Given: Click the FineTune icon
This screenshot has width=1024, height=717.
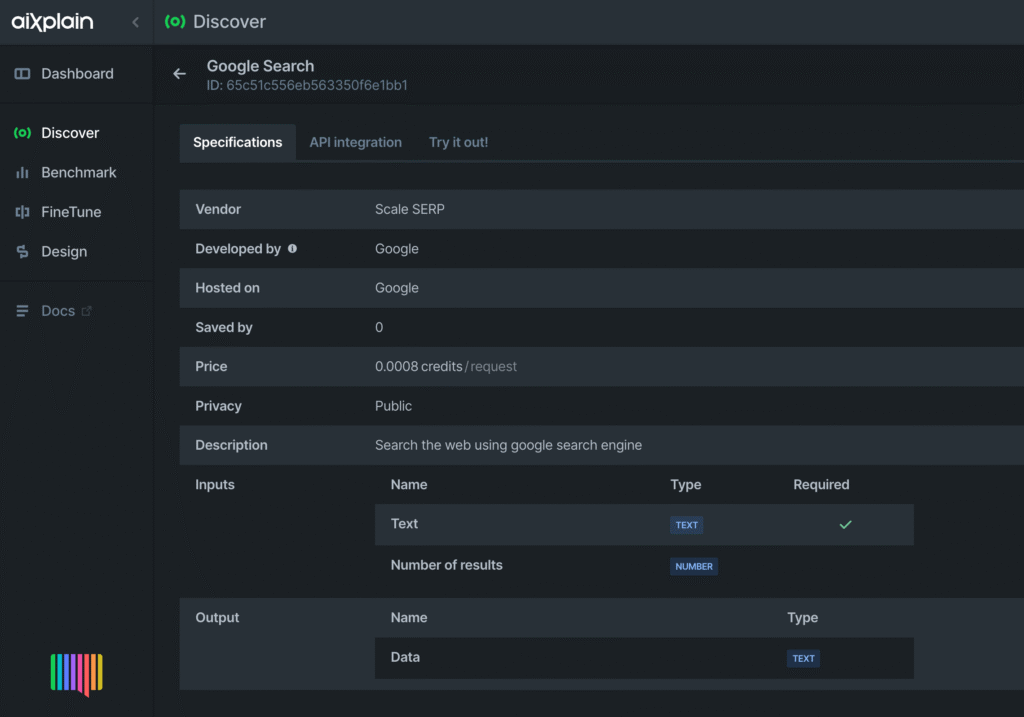Looking at the screenshot, I should coord(22,212).
